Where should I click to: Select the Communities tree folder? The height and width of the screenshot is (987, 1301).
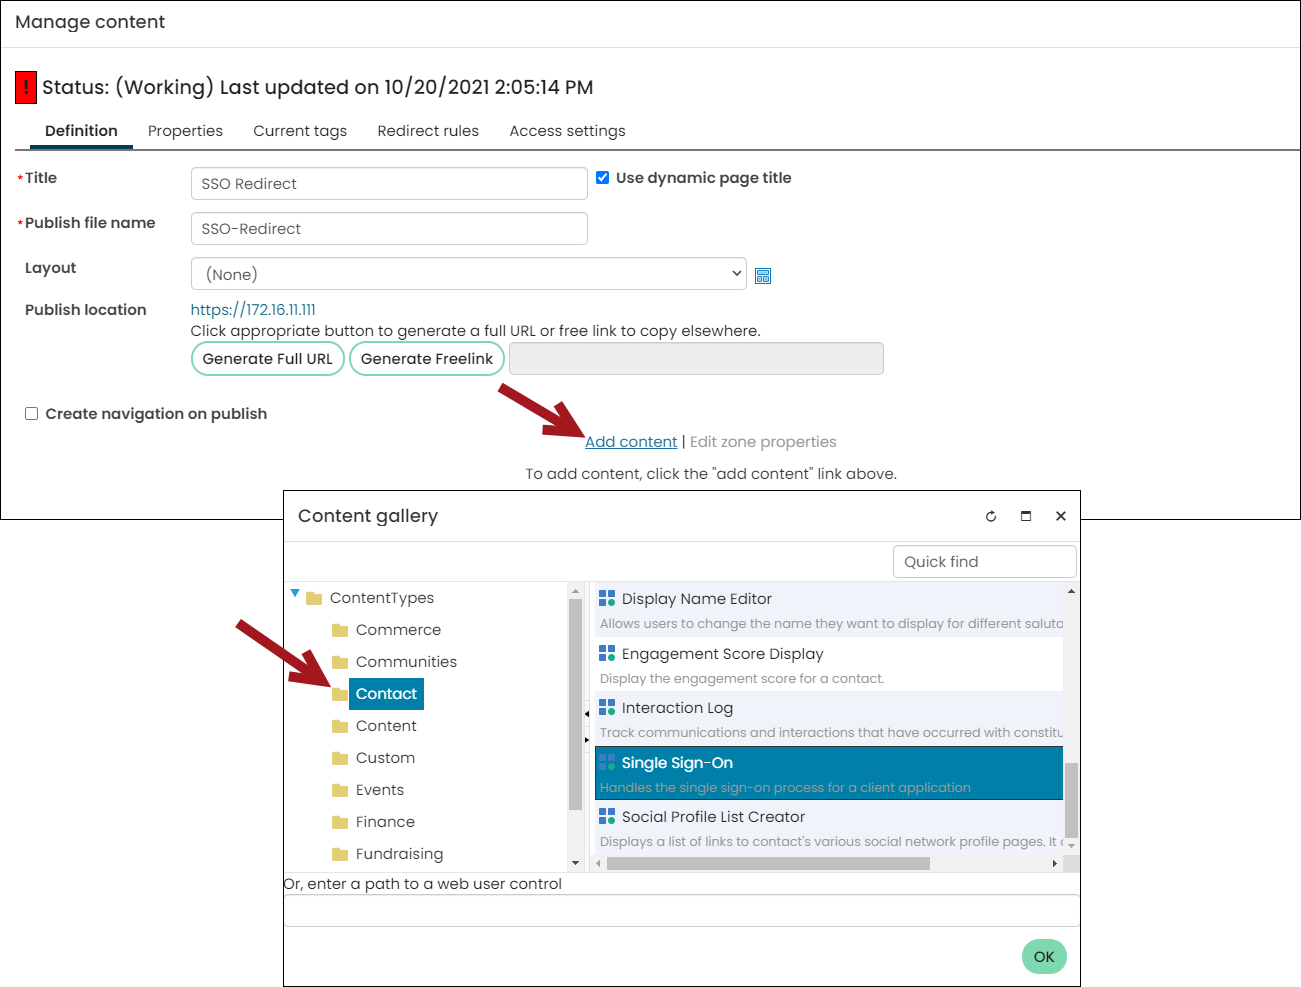pyautogui.click(x=406, y=662)
